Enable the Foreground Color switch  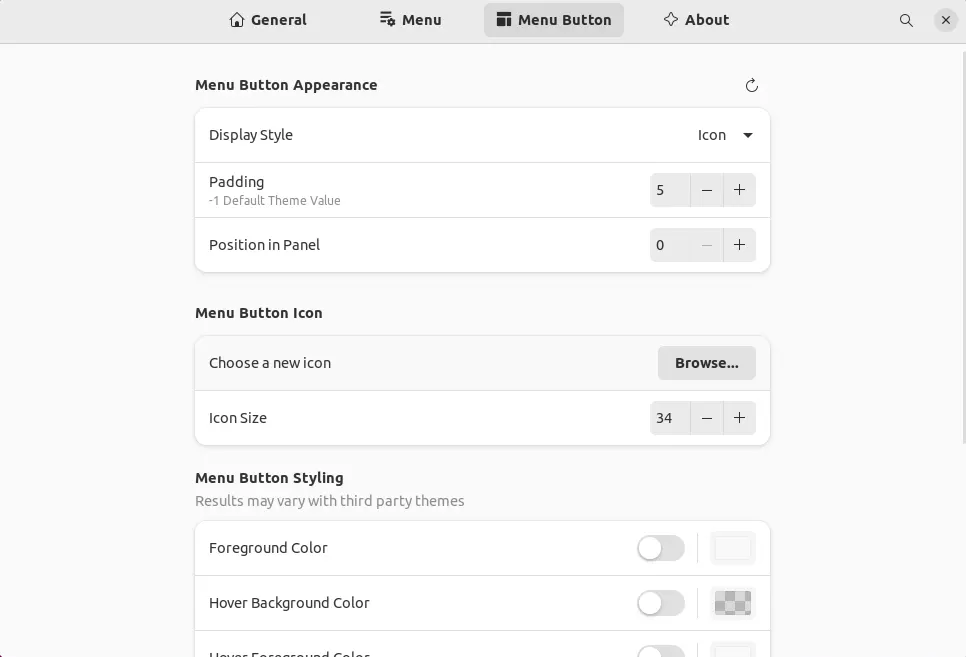point(660,548)
